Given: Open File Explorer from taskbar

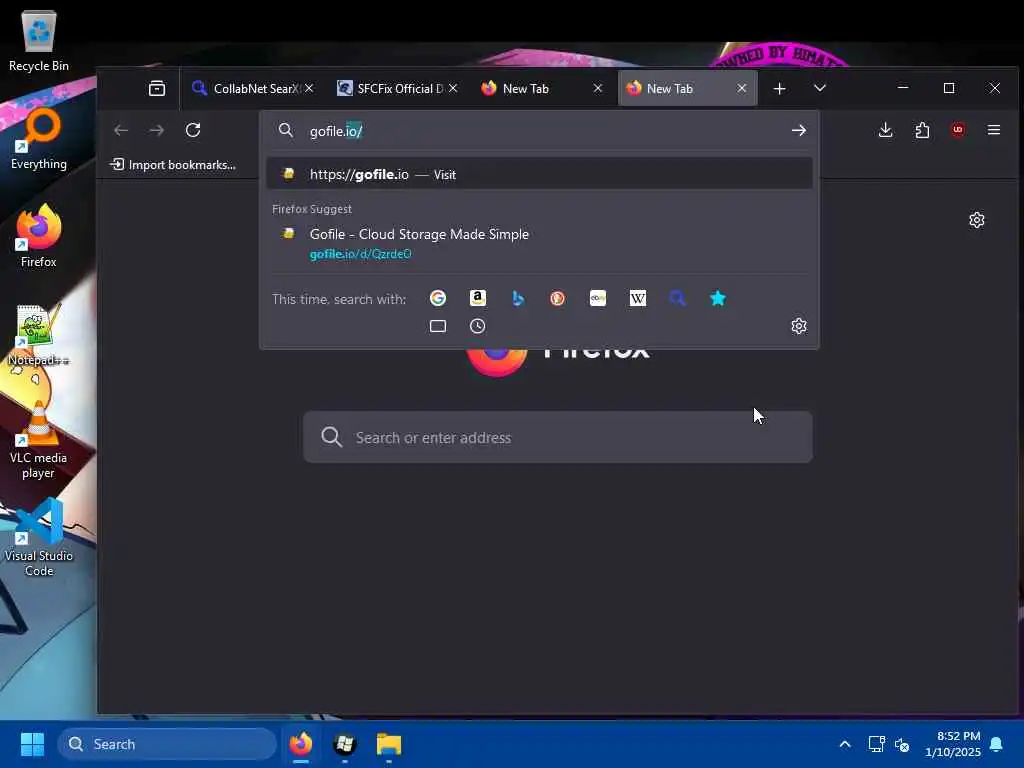Looking at the screenshot, I should click(x=389, y=744).
